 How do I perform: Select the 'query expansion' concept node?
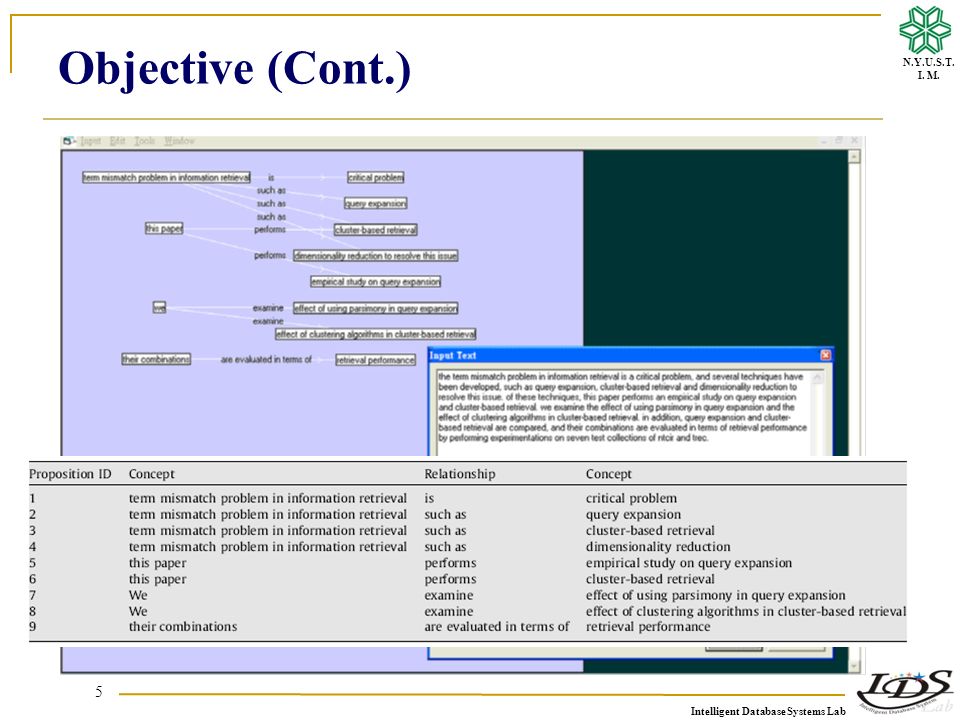[375, 203]
